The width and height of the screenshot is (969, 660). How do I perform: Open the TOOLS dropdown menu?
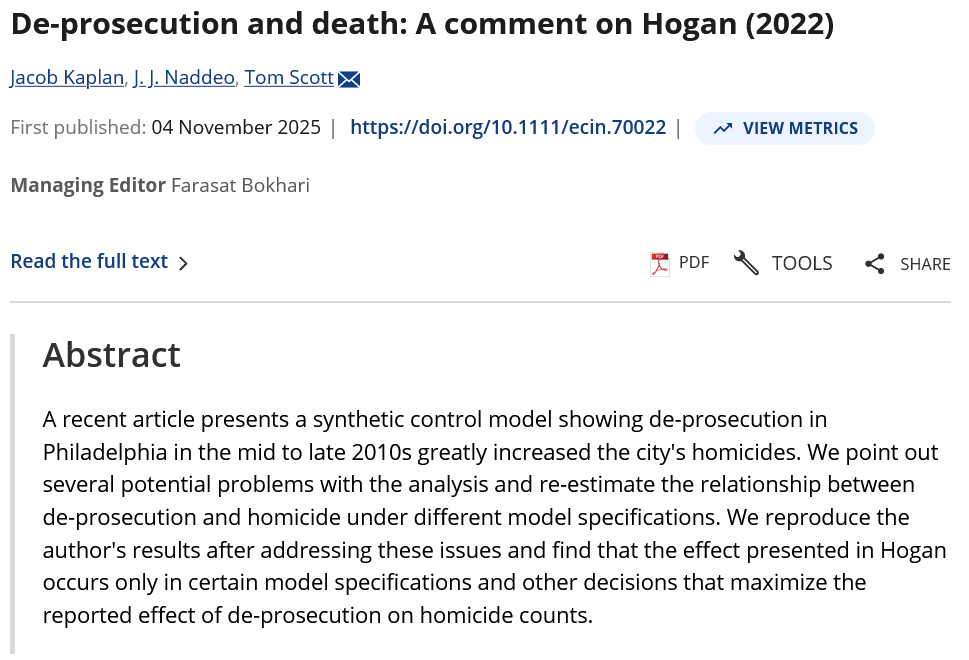tap(802, 263)
